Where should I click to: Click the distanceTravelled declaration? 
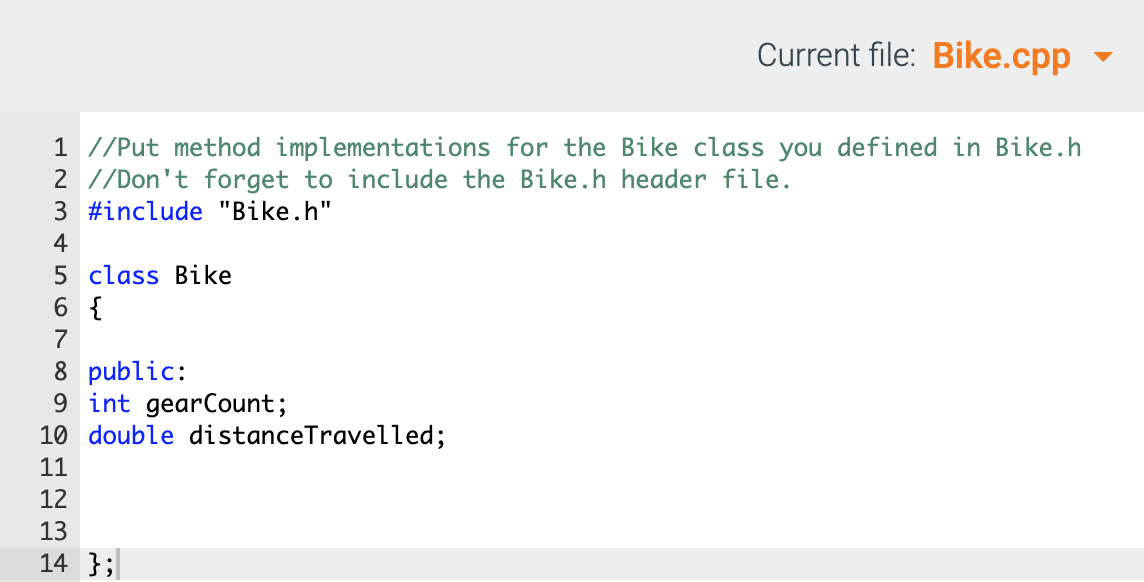tap(315, 435)
